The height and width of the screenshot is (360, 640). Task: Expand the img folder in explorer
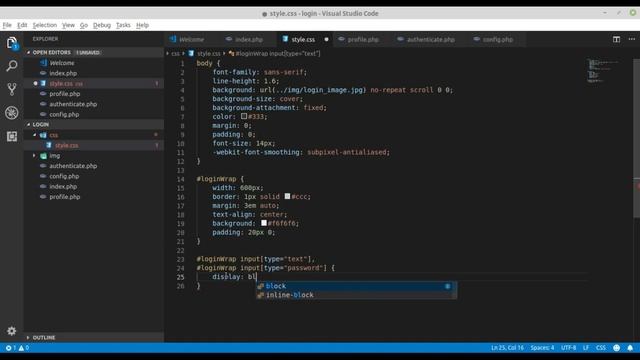click(x=34, y=156)
